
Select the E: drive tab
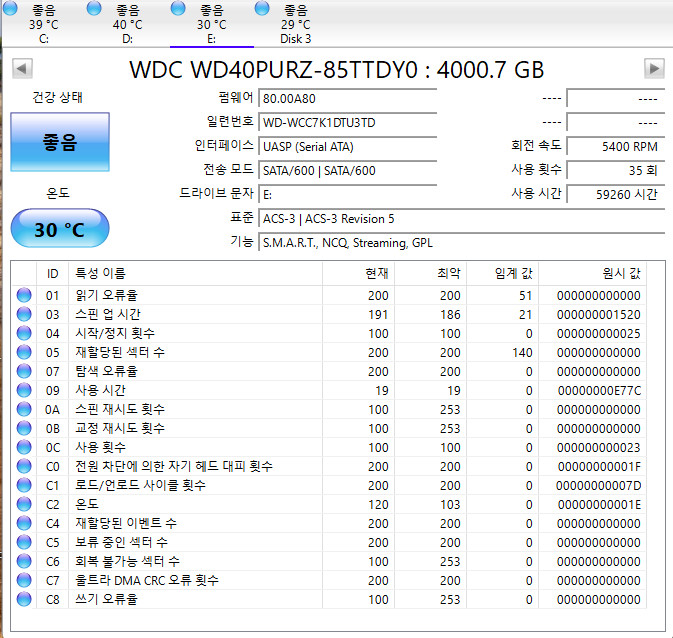pyautogui.click(x=212, y=24)
